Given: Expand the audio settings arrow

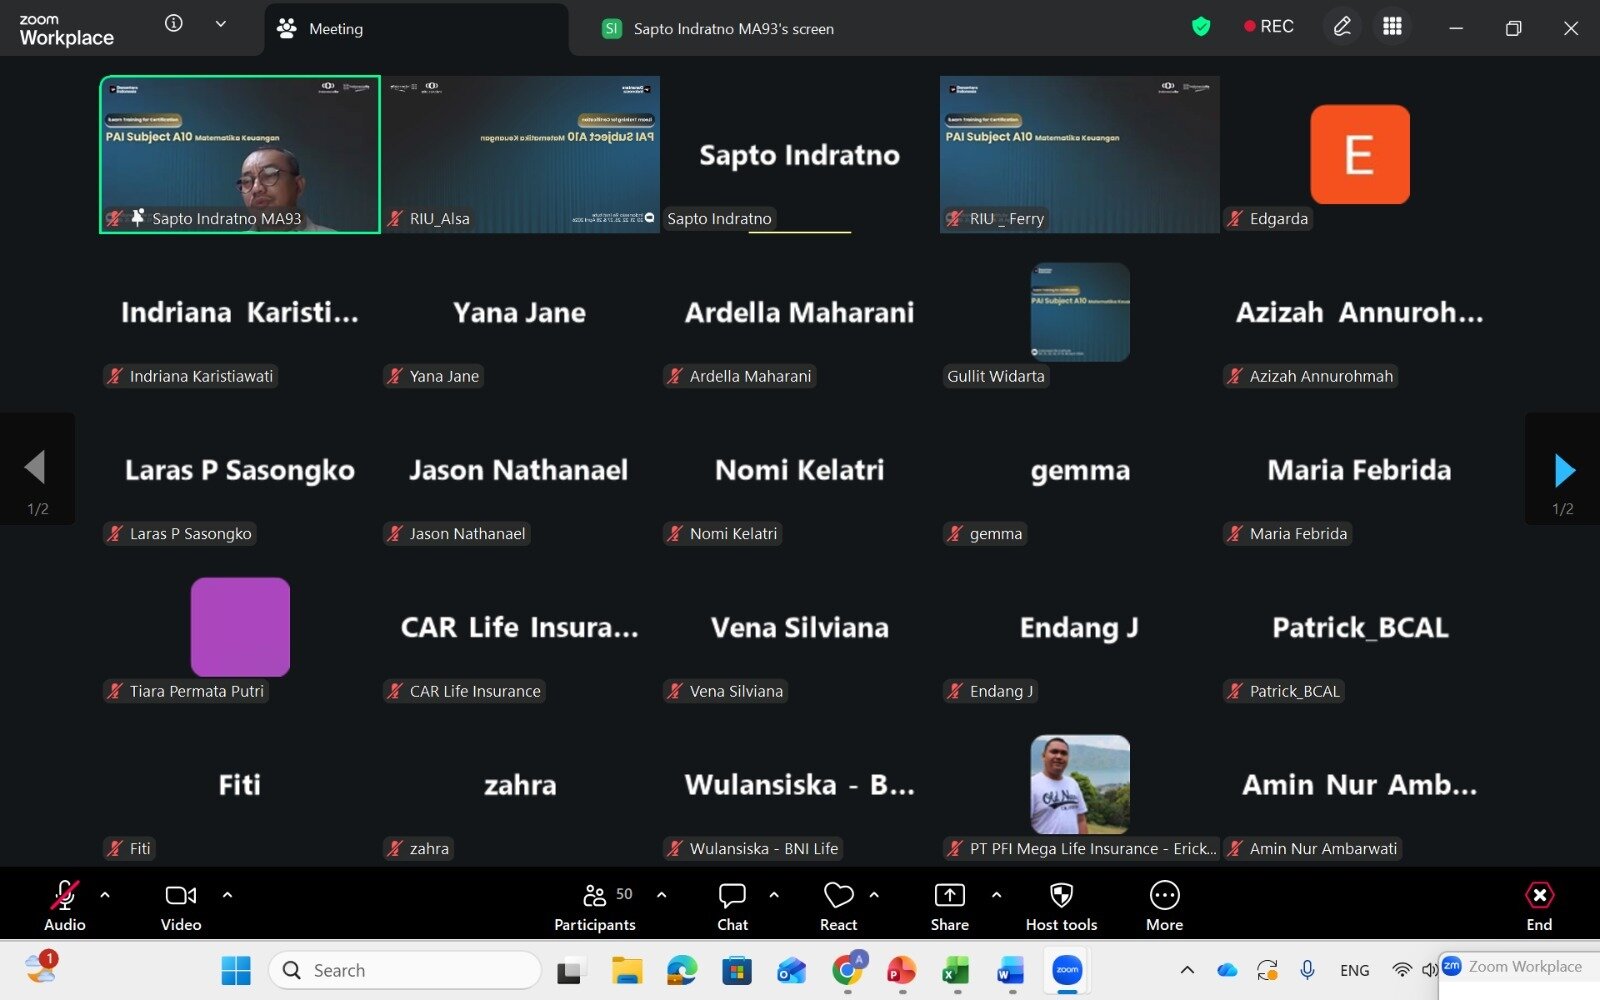Looking at the screenshot, I should click(105, 895).
